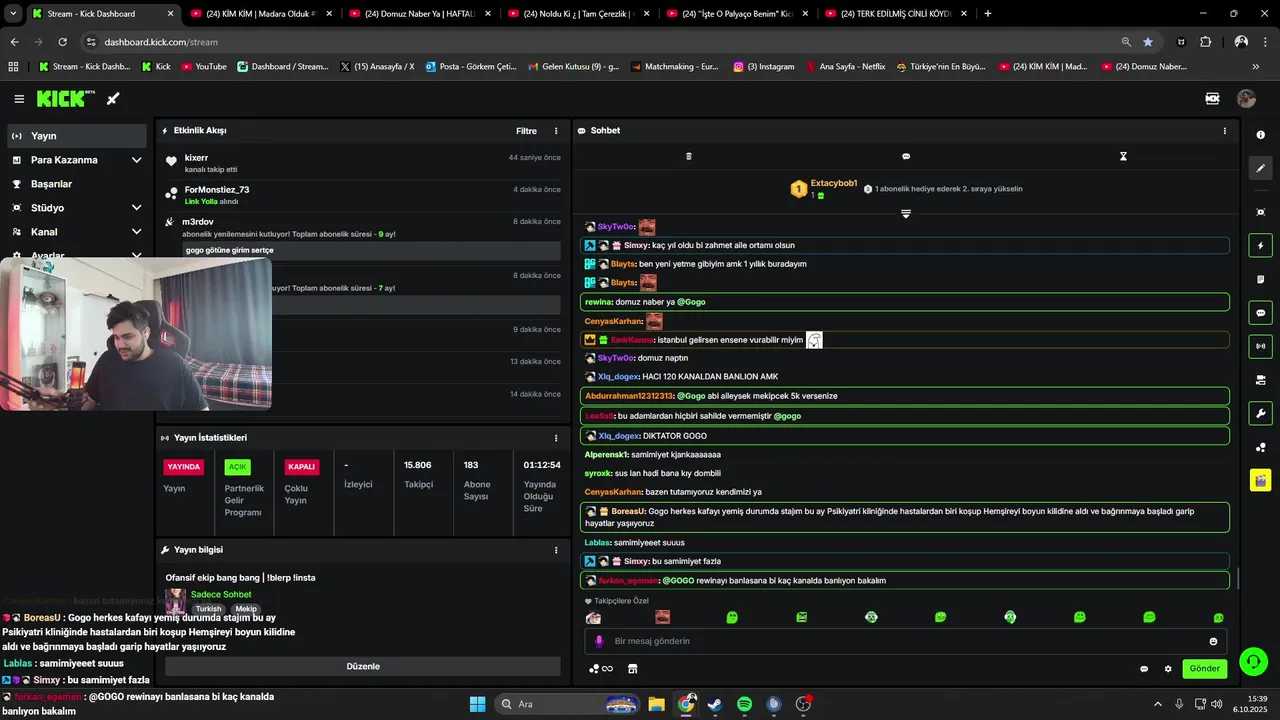Open the user avatar menu in top bar

coord(1246,99)
